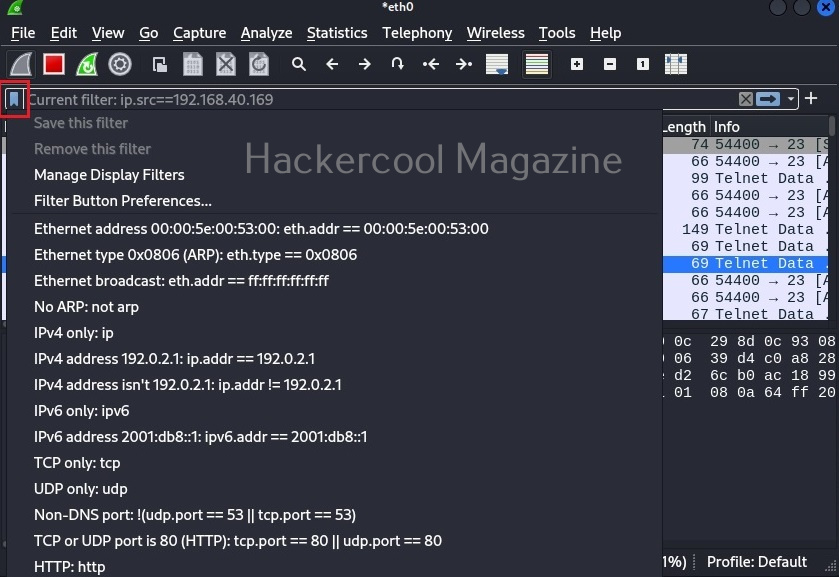Screen dimensions: 839x577
Task: Restart the current capture with the green fin
Action: click(87, 65)
